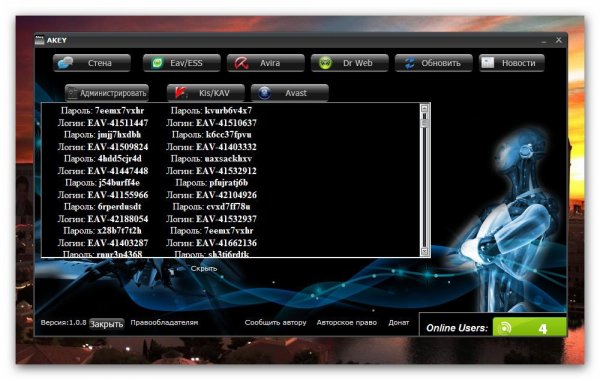Select the Eav/ESS keys button
This screenshot has width=600, height=380.
182,63
